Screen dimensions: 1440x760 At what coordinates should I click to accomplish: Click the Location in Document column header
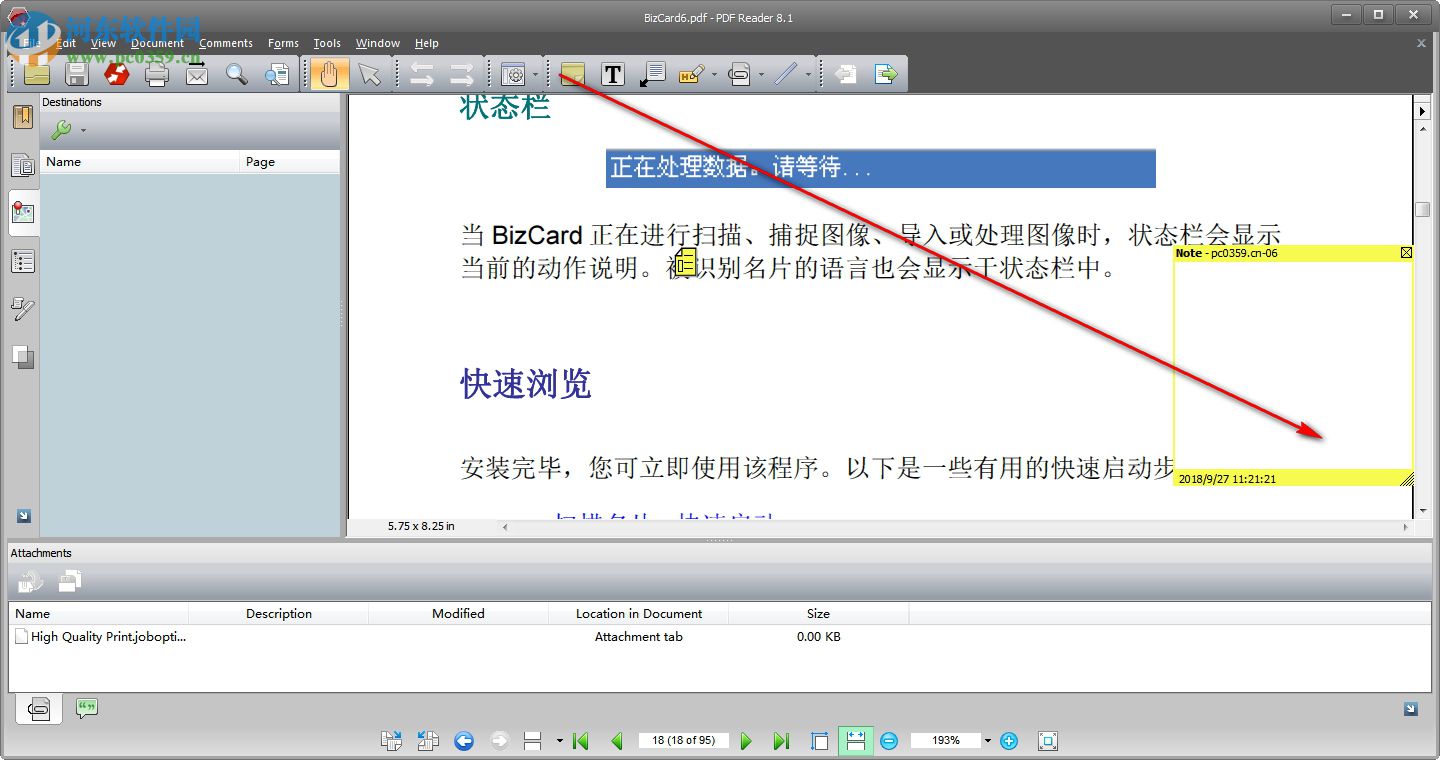coord(639,614)
